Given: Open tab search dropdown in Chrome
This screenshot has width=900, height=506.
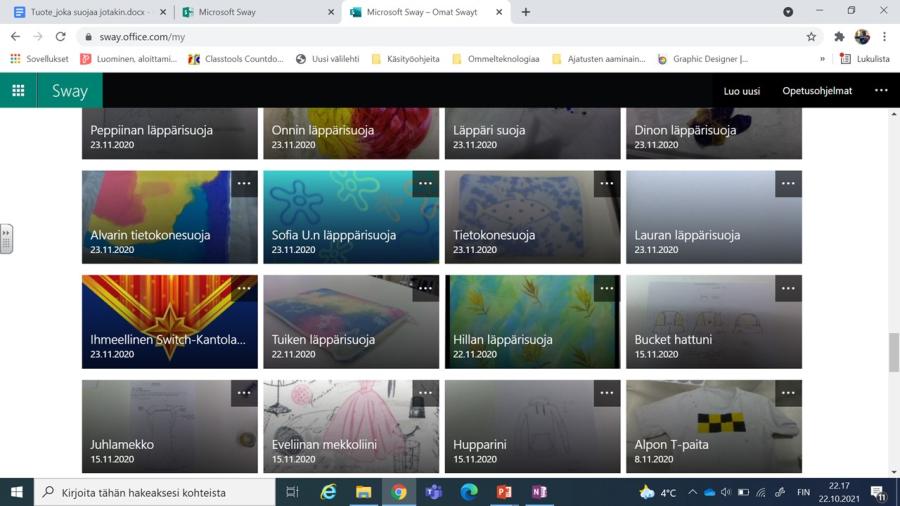Looking at the screenshot, I should pos(788,11).
